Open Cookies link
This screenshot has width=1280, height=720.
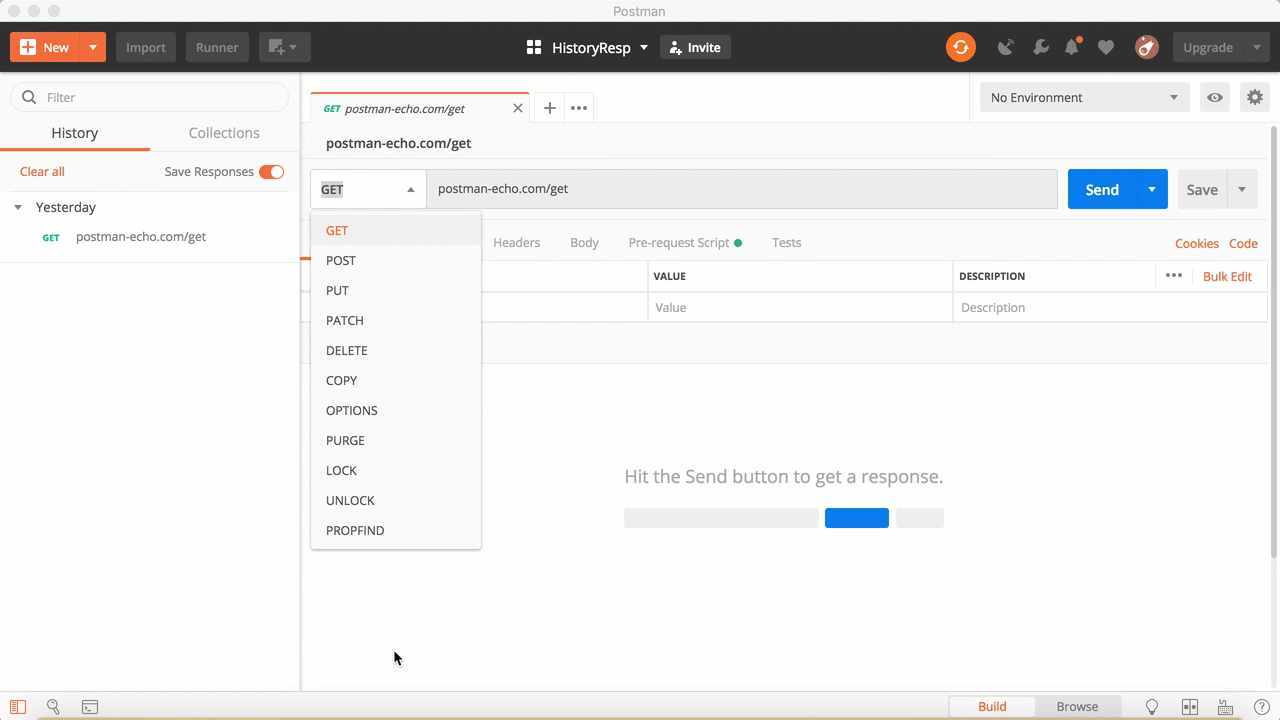(1197, 243)
